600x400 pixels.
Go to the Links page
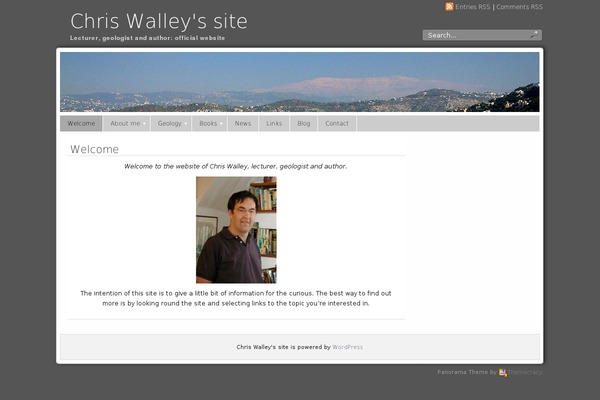point(274,124)
